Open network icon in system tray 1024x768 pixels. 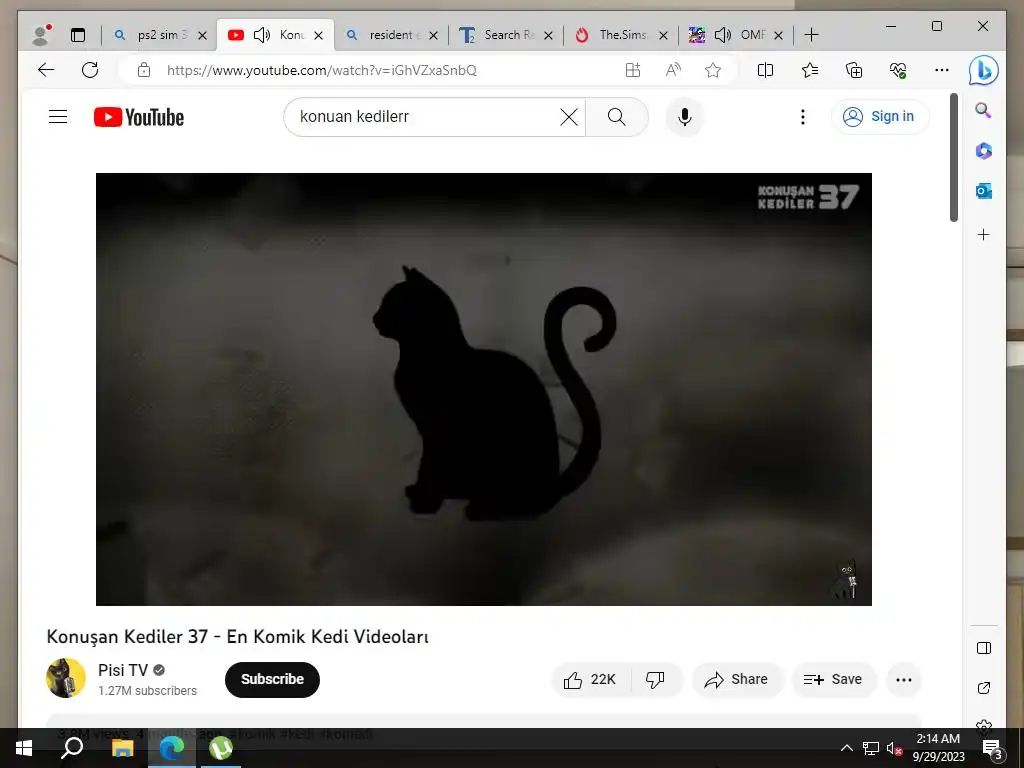pos(871,748)
